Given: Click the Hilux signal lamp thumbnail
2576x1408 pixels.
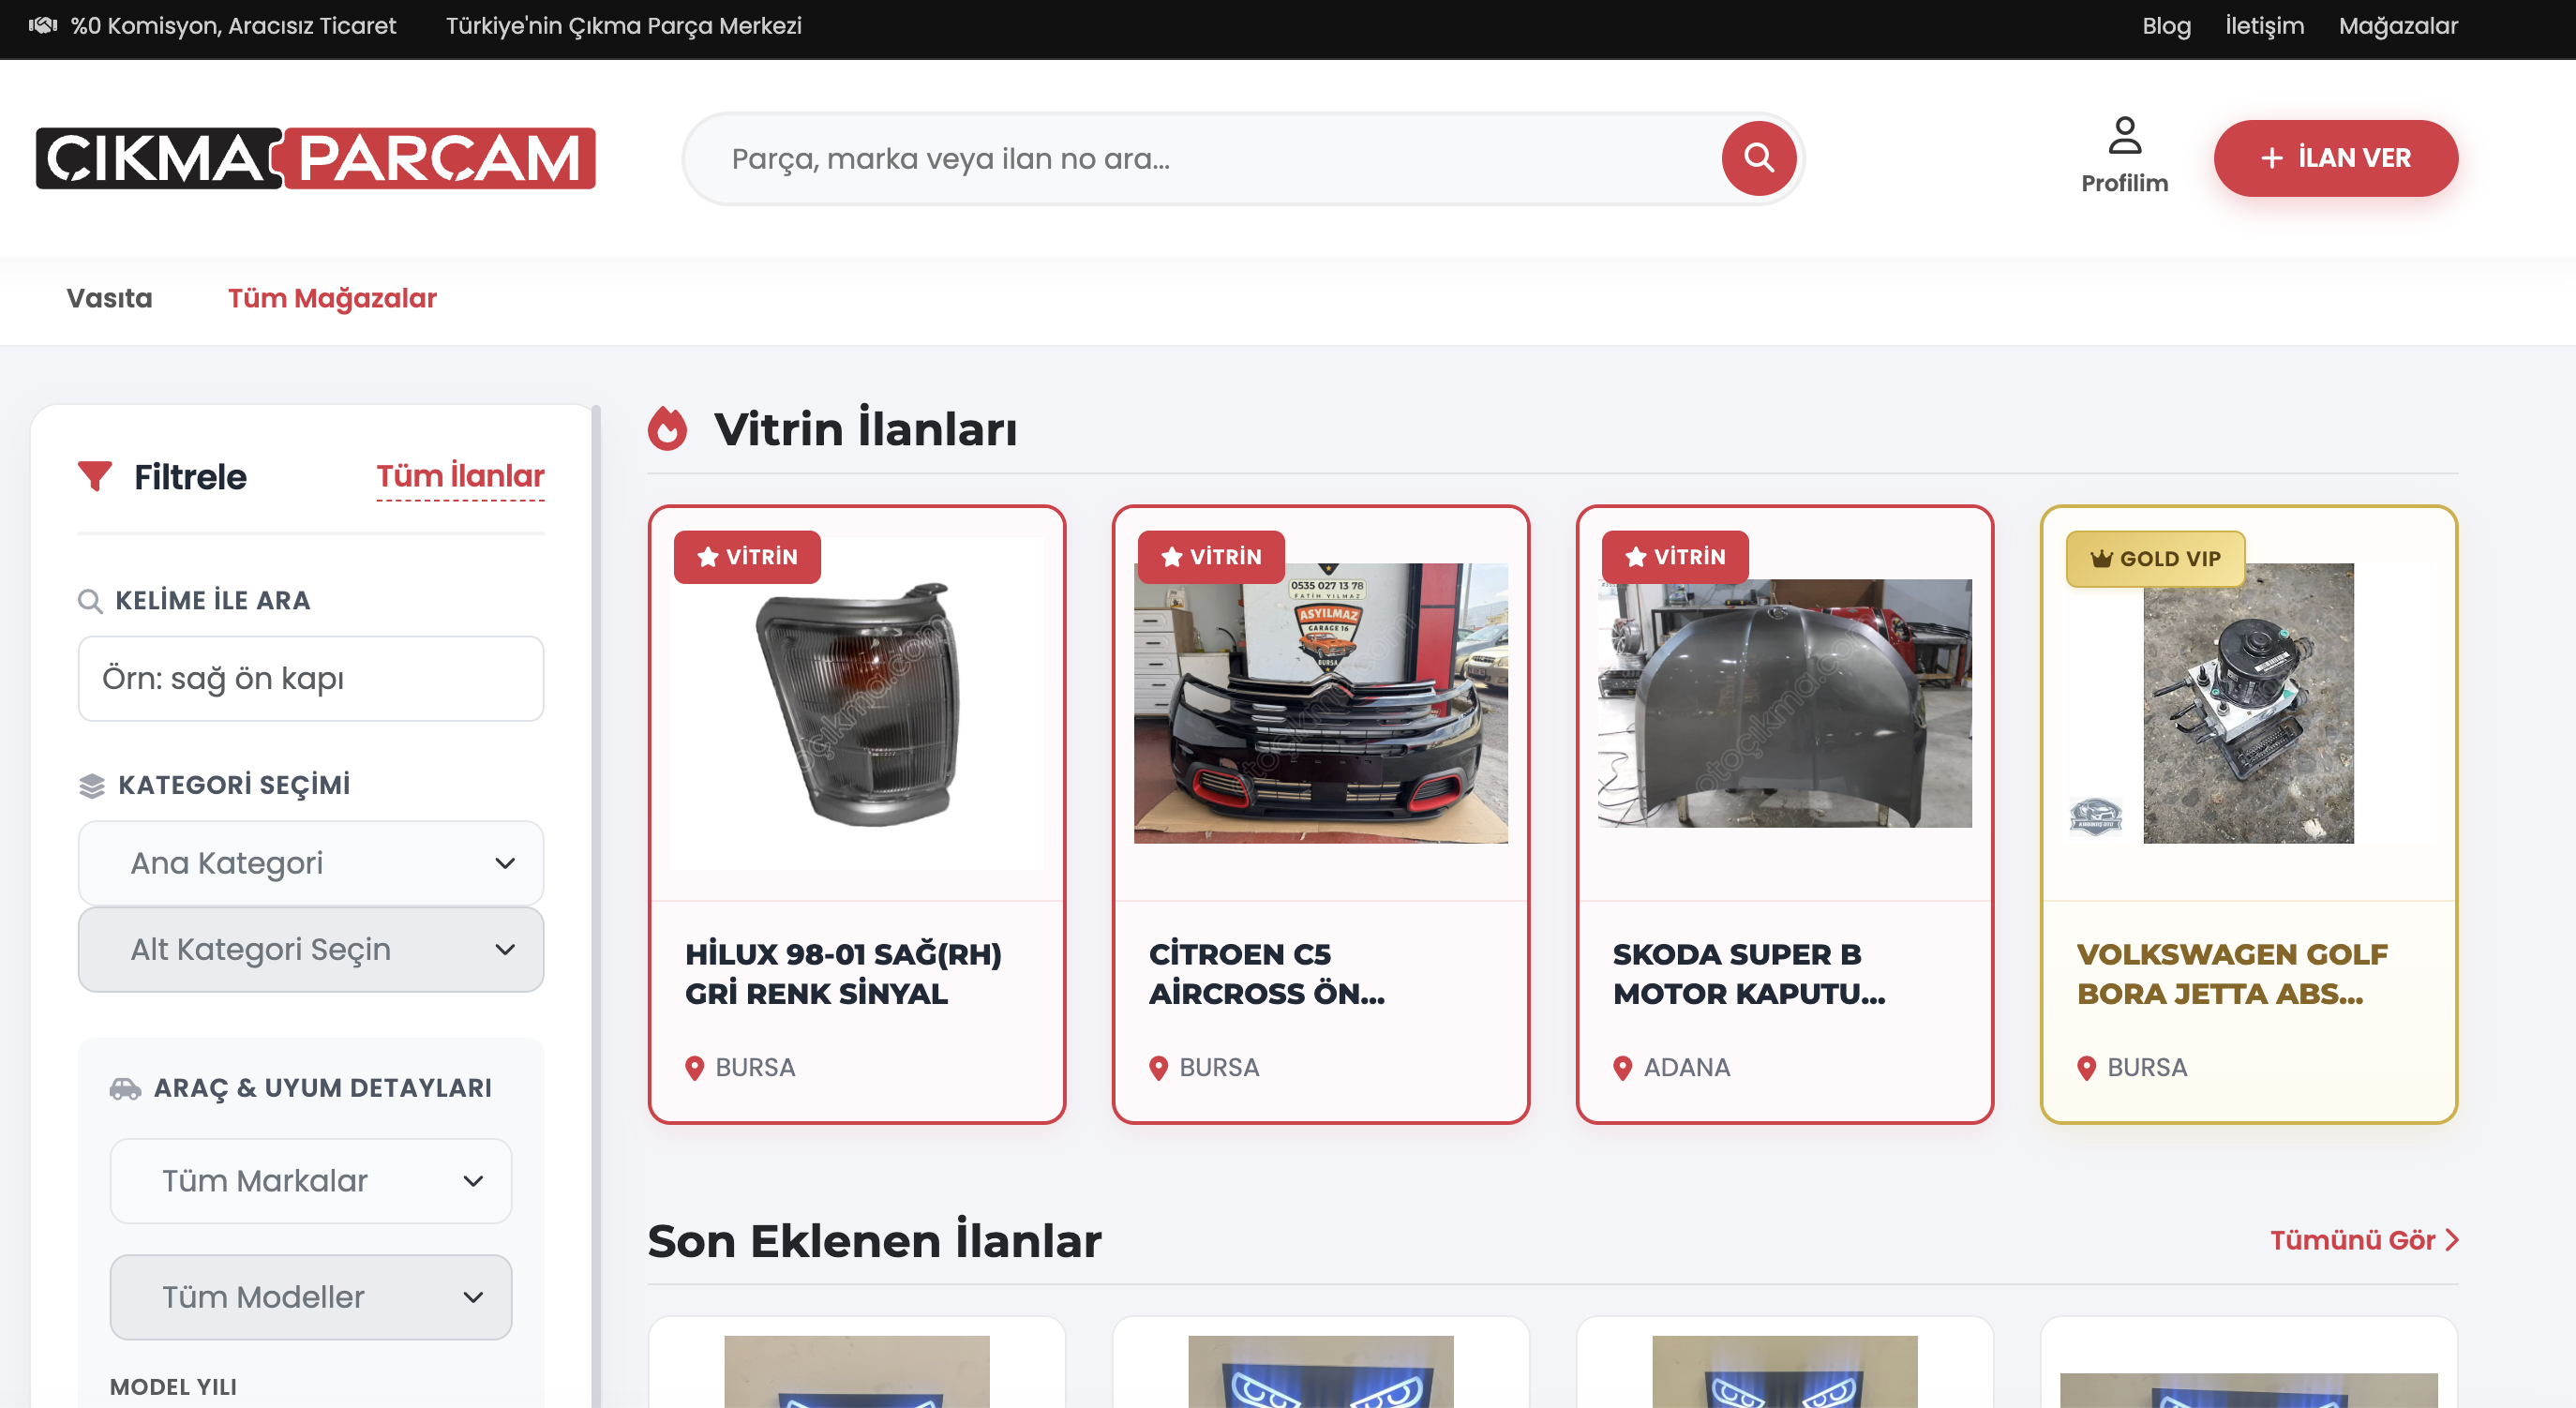Looking at the screenshot, I should pyautogui.click(x=857, y=704).
